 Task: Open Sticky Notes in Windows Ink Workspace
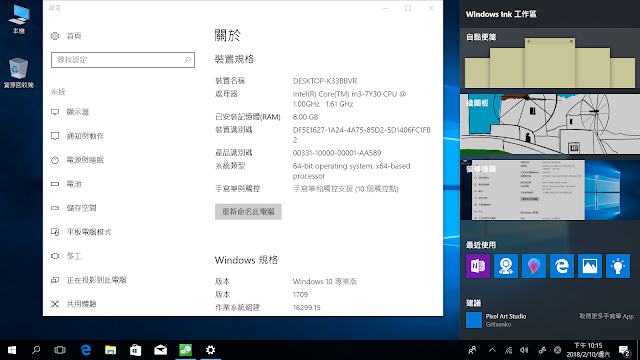pyautogui.click(x=550, y=58)
